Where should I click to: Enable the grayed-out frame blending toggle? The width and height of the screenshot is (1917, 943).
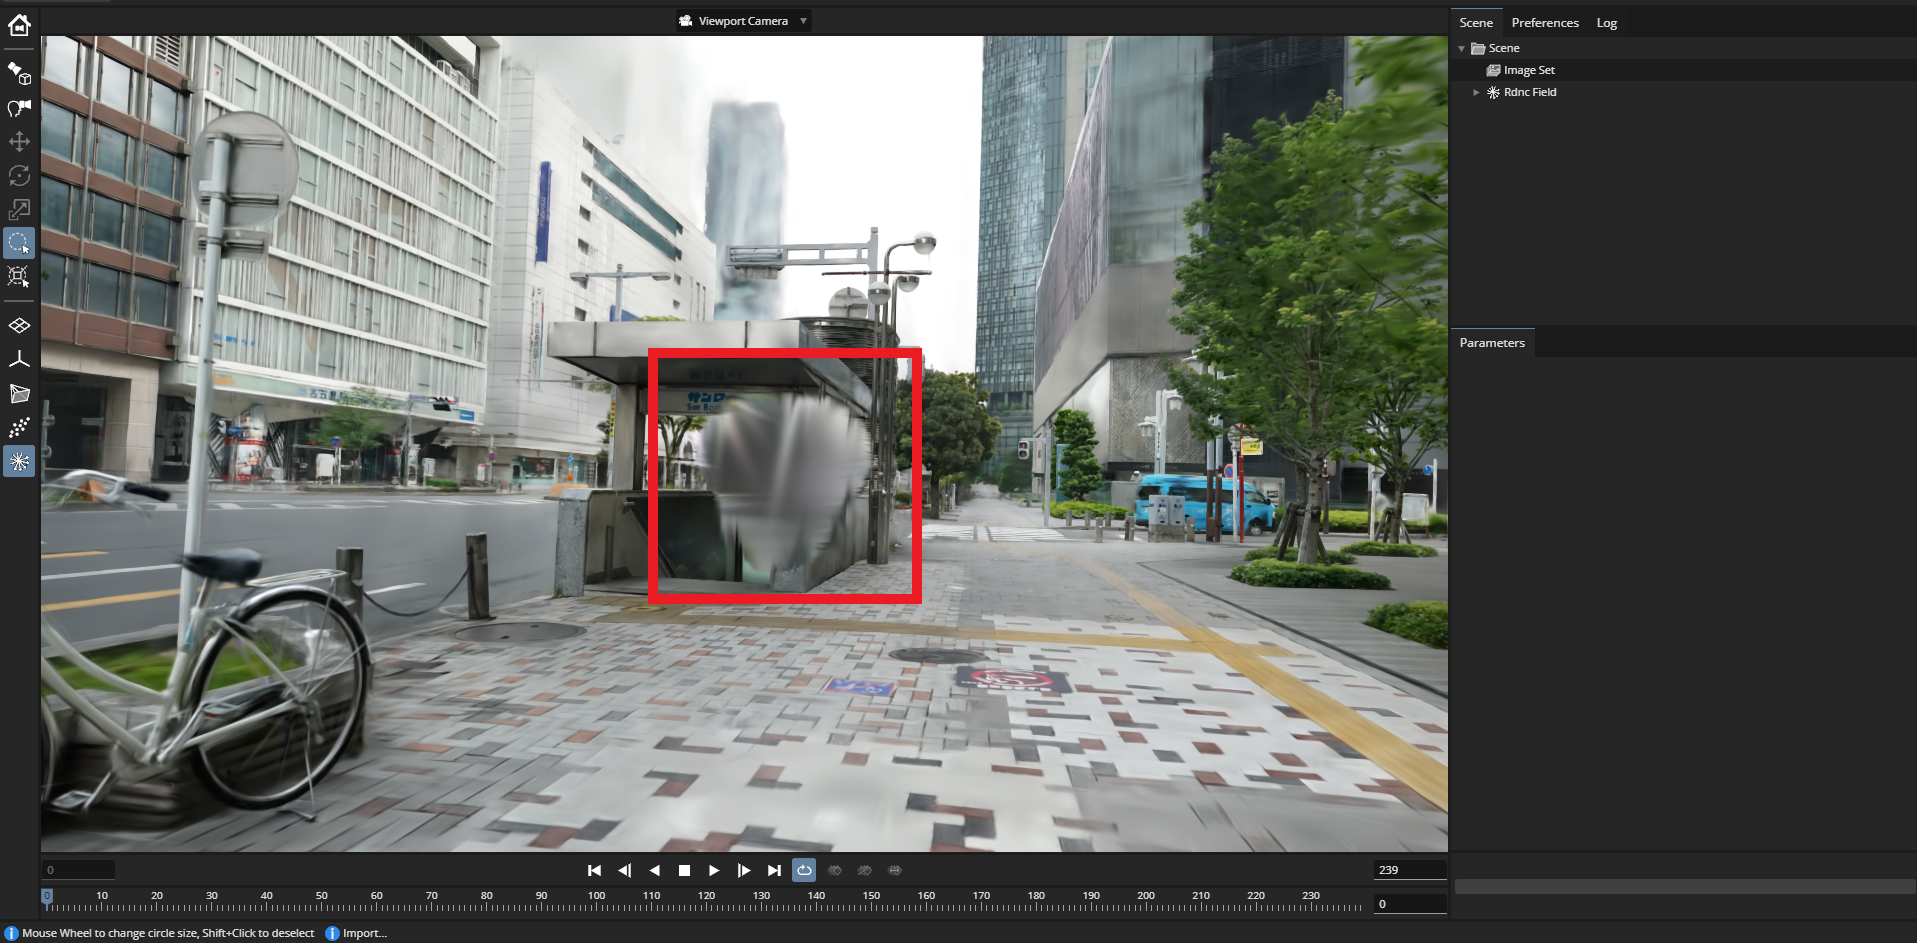point(864,870)
